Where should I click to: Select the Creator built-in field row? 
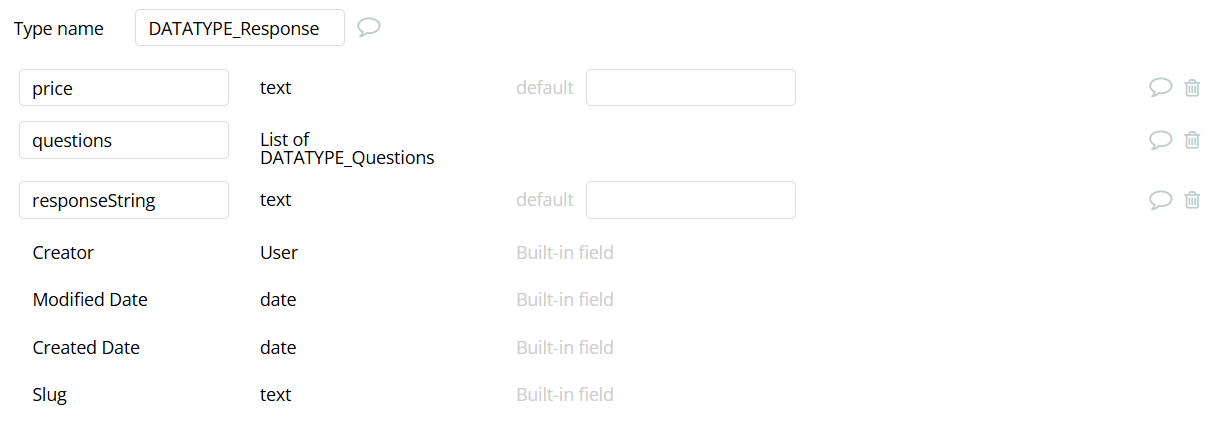coord(323,252)
